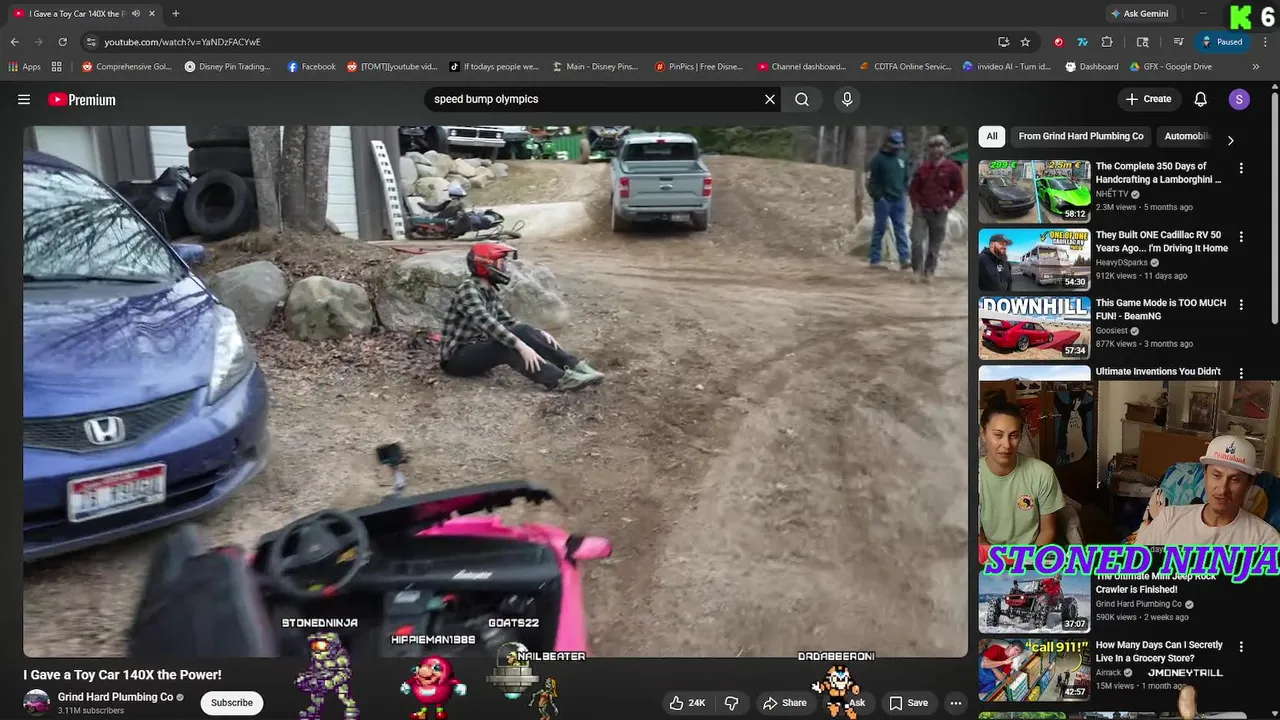Open the Facebook bookmark

311,67
